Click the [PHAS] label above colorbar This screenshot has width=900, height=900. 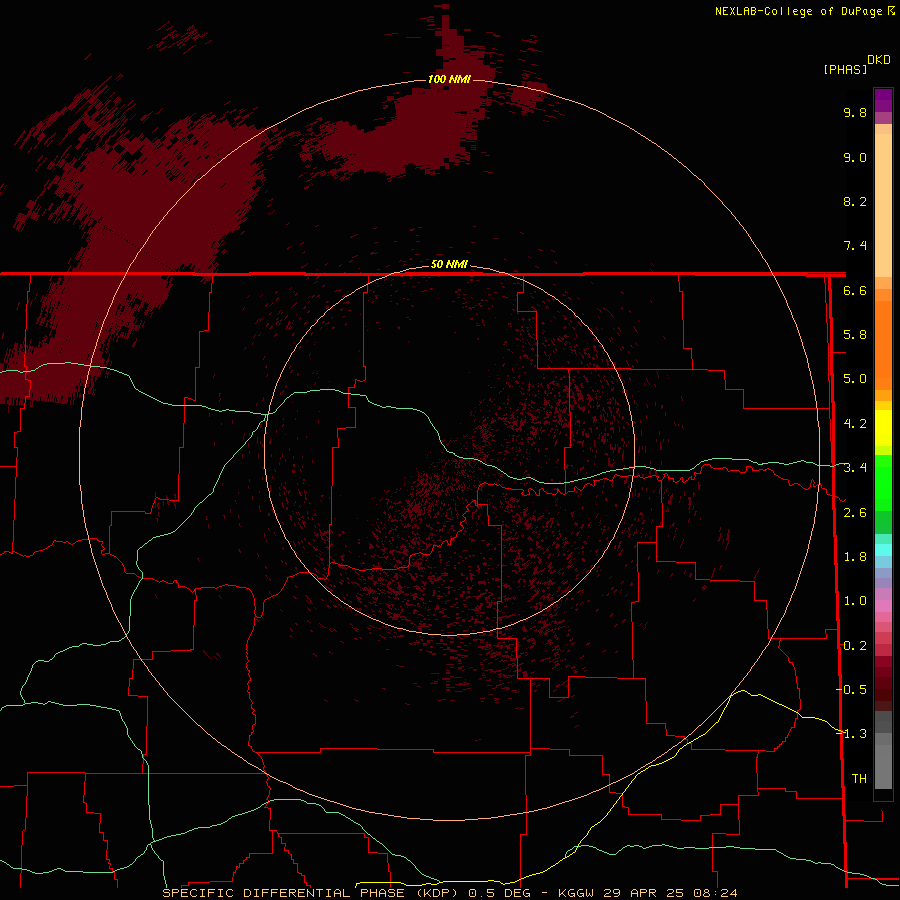point(845,69)
